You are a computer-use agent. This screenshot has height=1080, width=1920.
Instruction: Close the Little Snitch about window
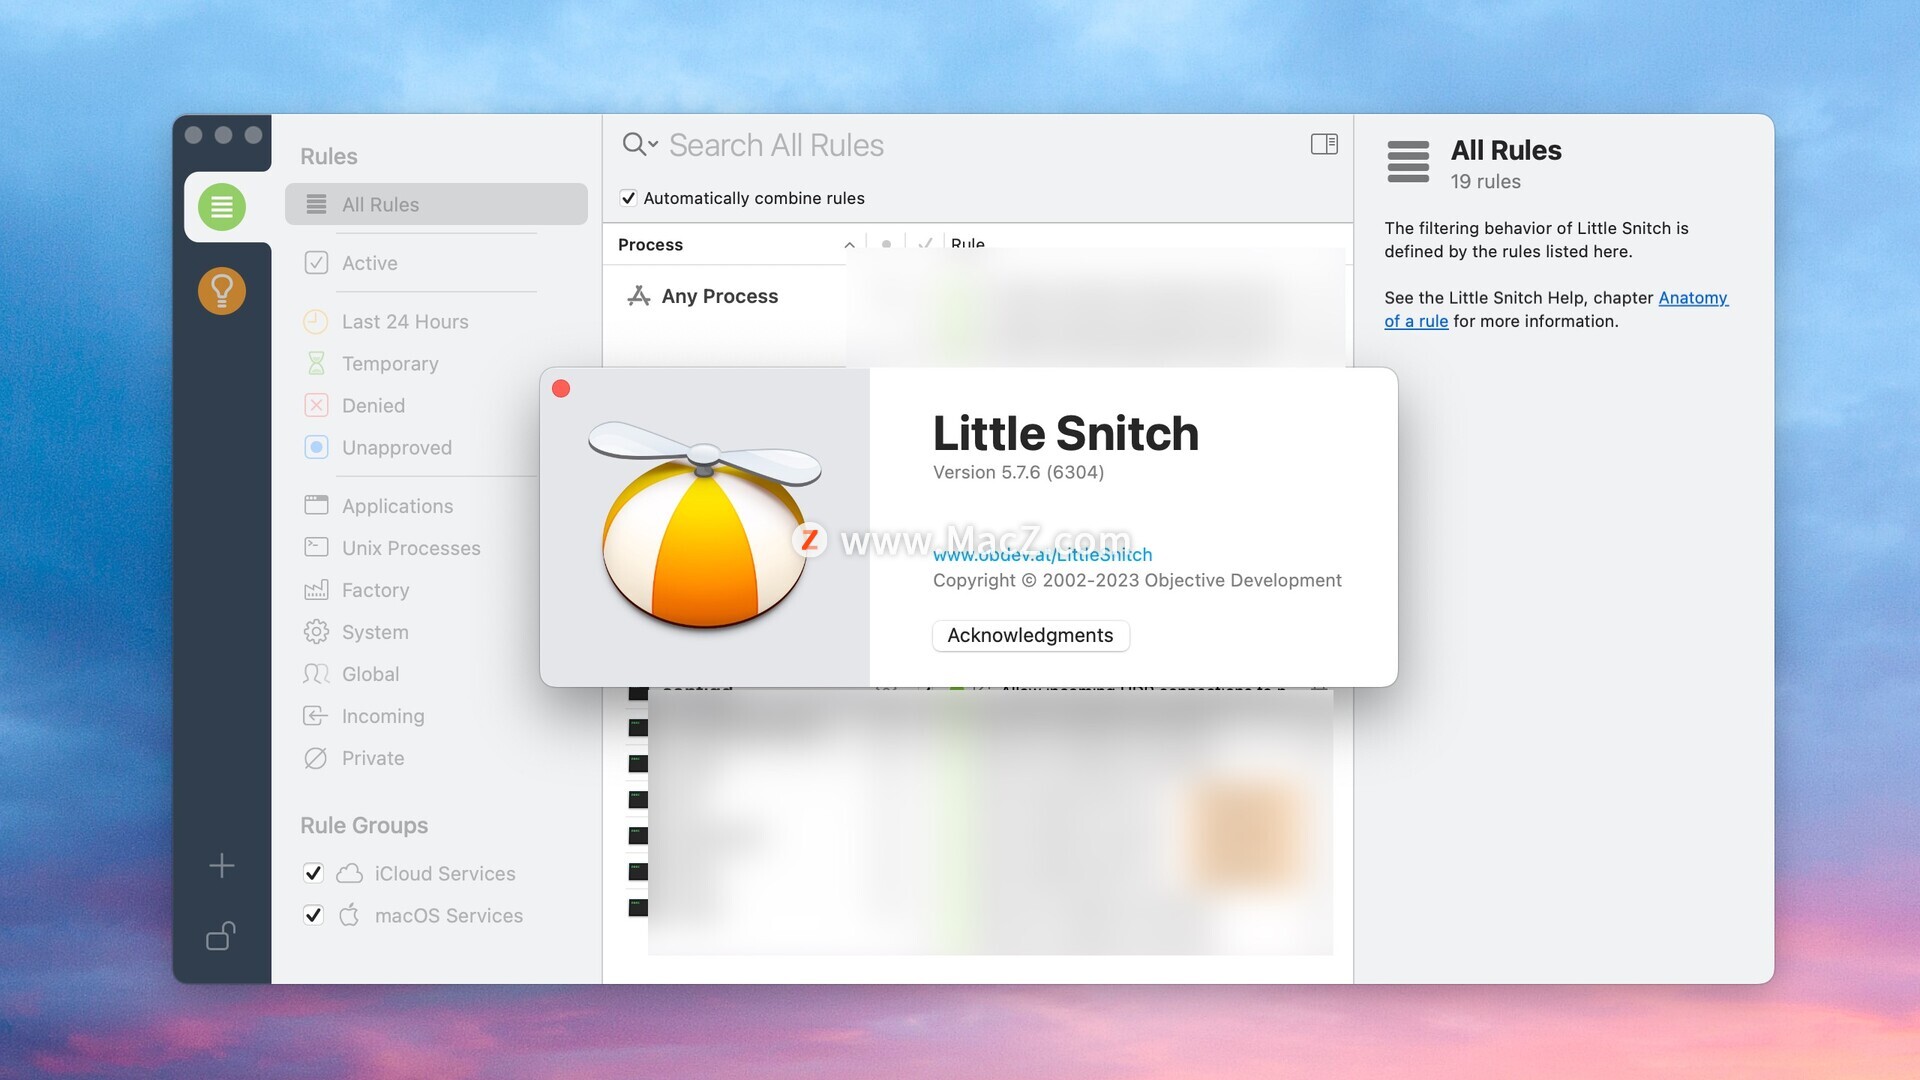561,389
